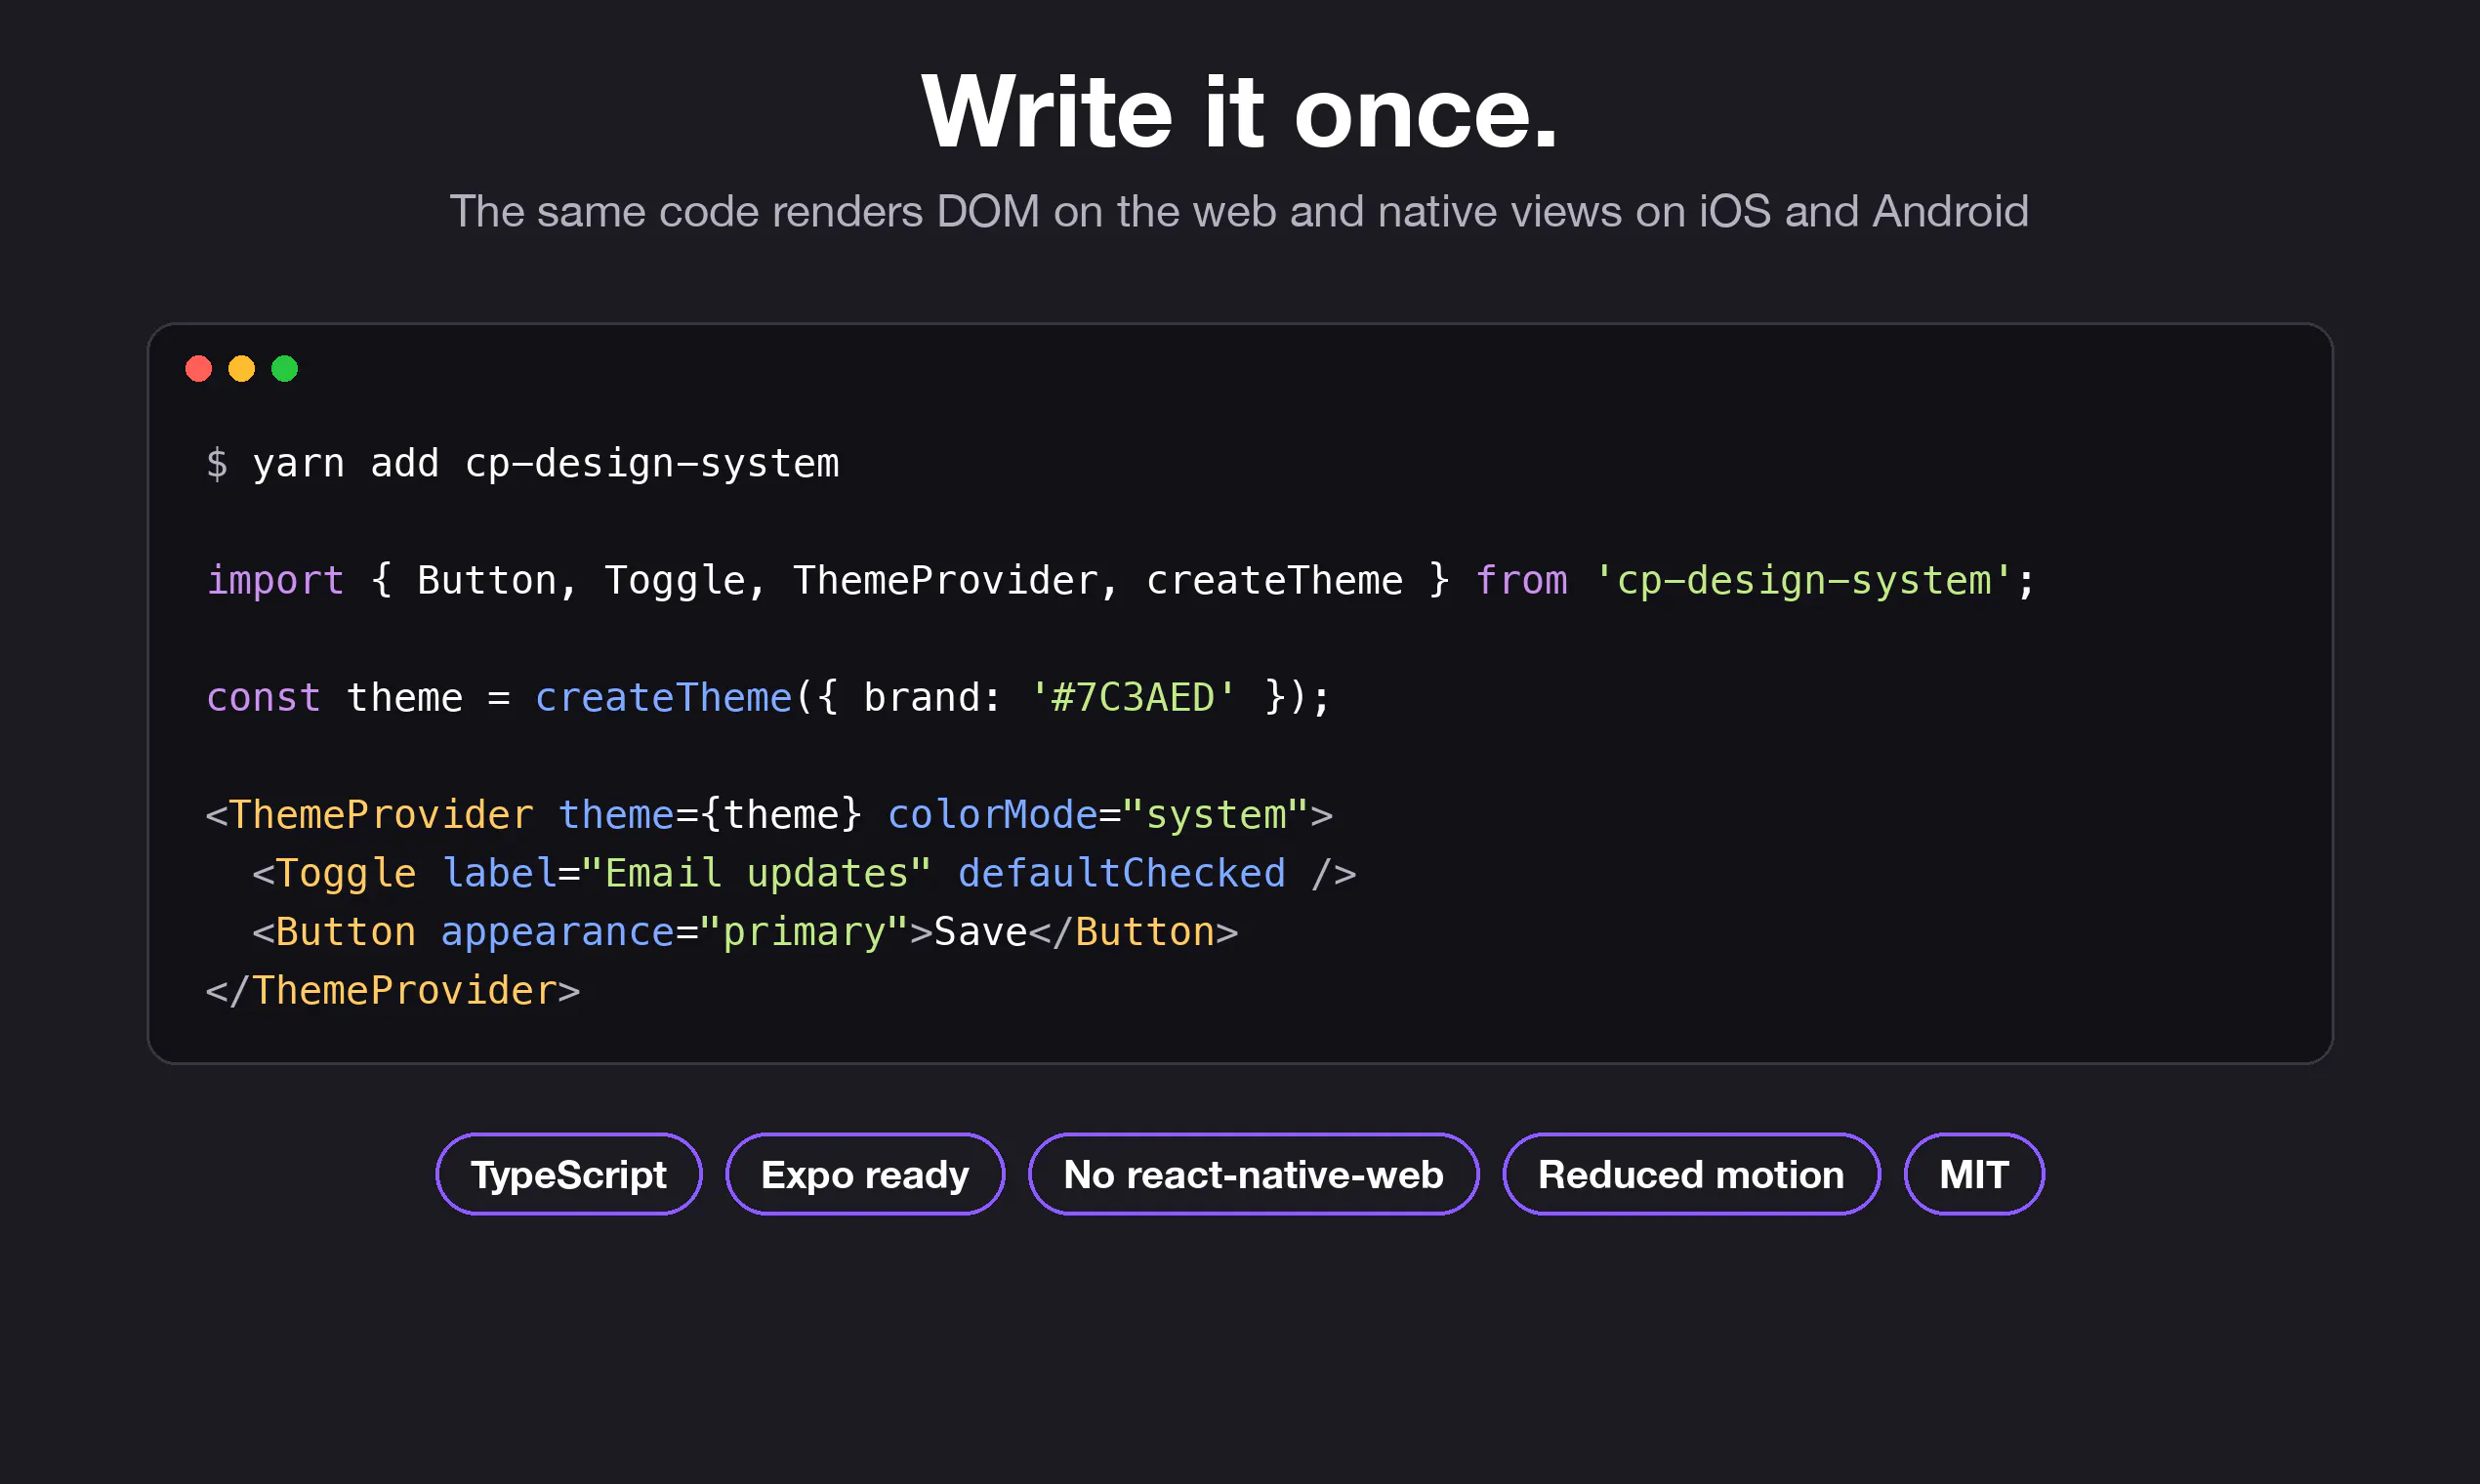Select the Expo ready pill badge
The image size is (2480, 1484).
point(865,1174)
